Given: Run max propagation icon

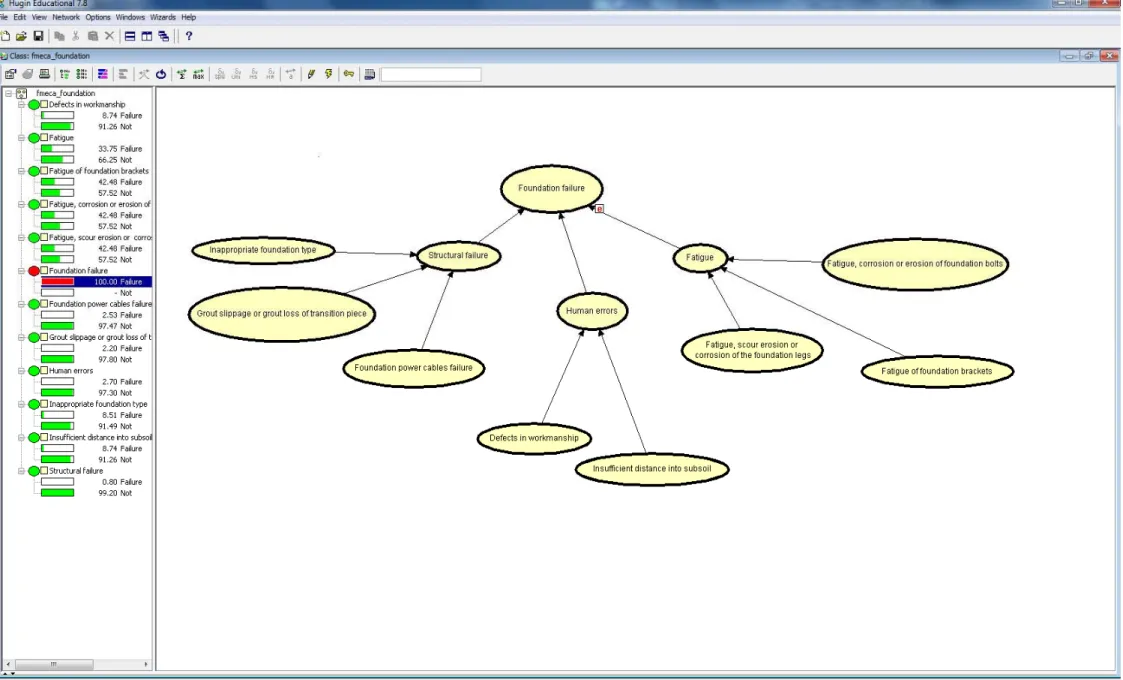Looking at the screenshot, I should pos(198,74).
